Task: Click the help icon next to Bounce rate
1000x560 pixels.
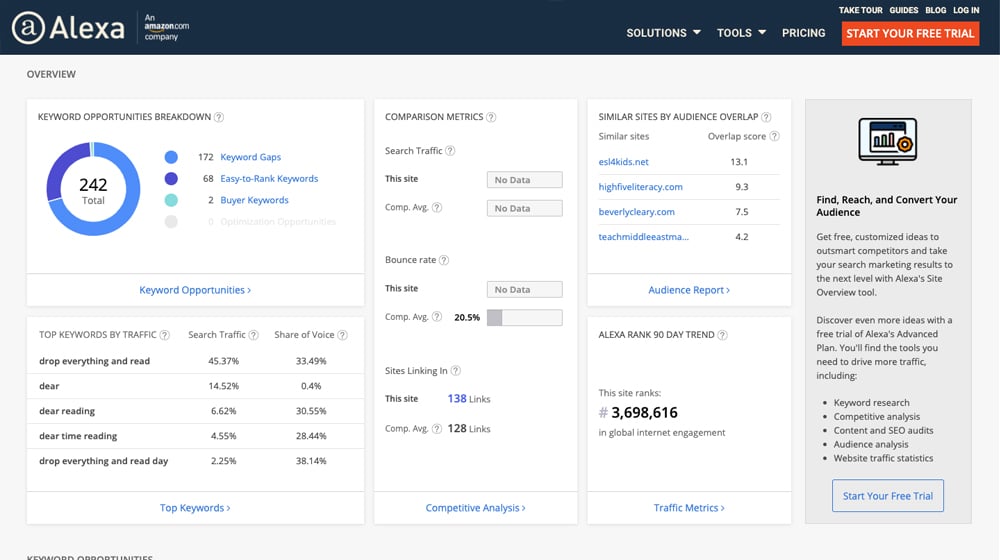Action: (444, 260)
